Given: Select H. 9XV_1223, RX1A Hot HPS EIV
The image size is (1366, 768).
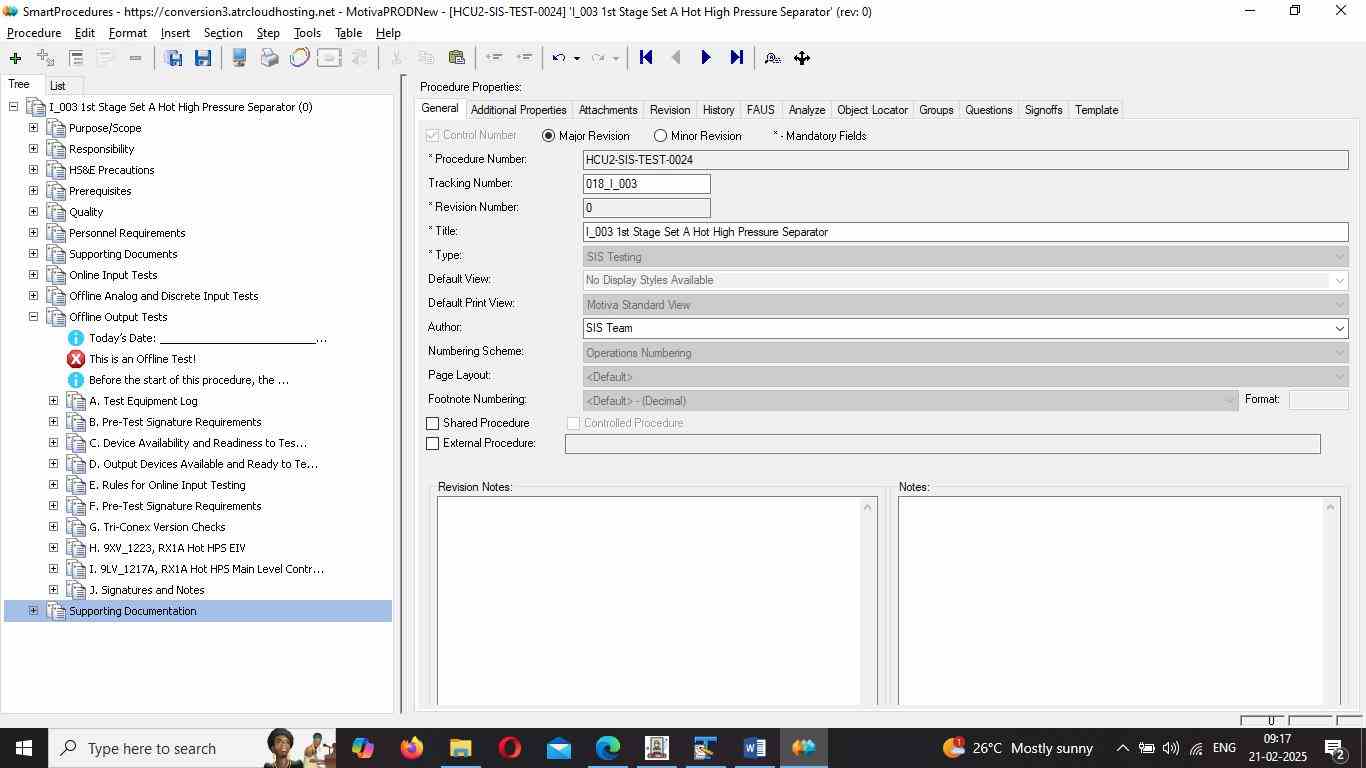Looking at the screenshot, I should tap(167, 548).
